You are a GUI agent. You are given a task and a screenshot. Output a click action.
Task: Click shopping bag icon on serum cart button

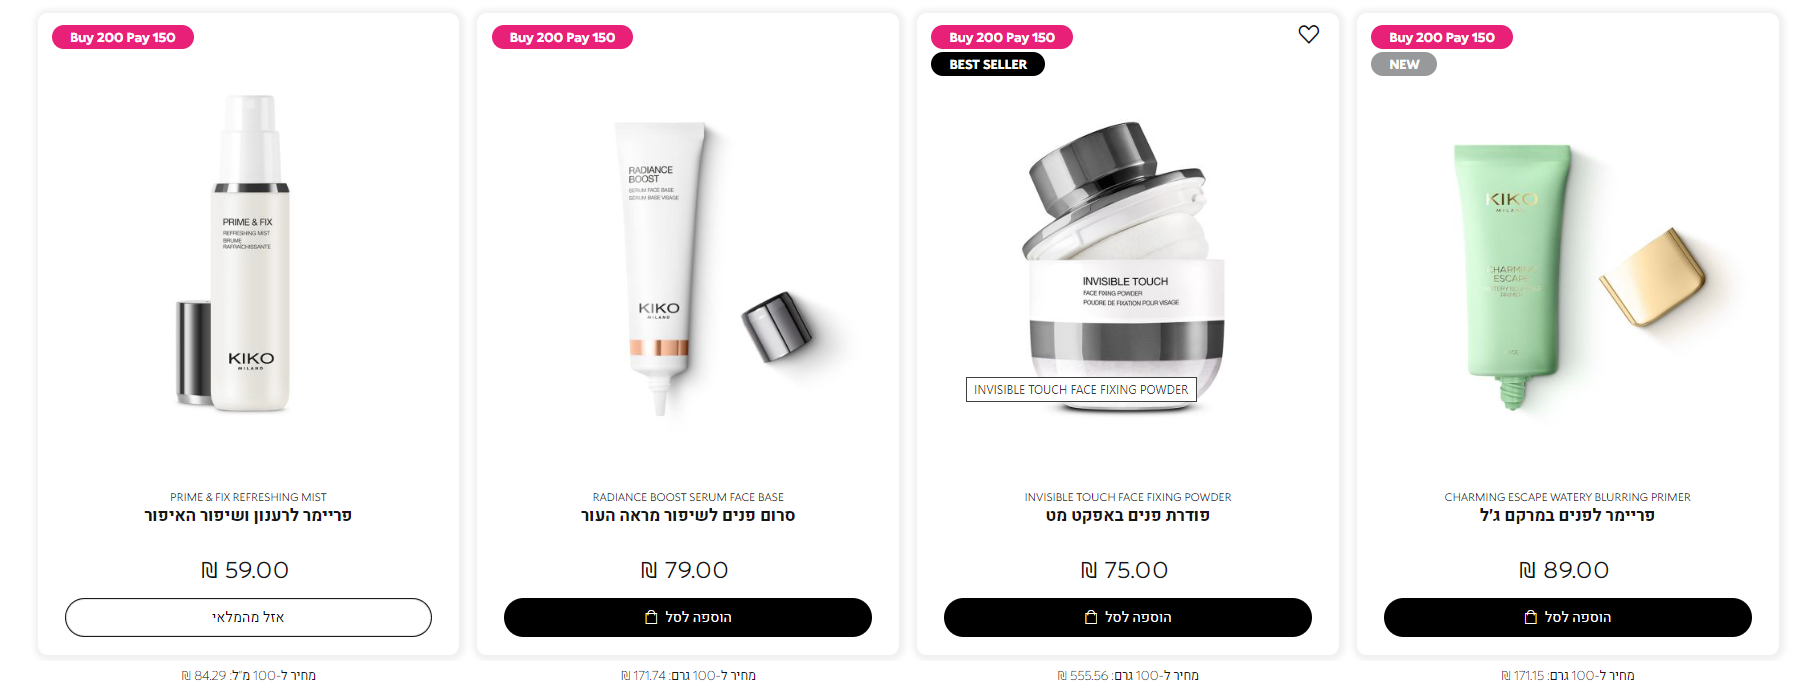coord(651,617)
